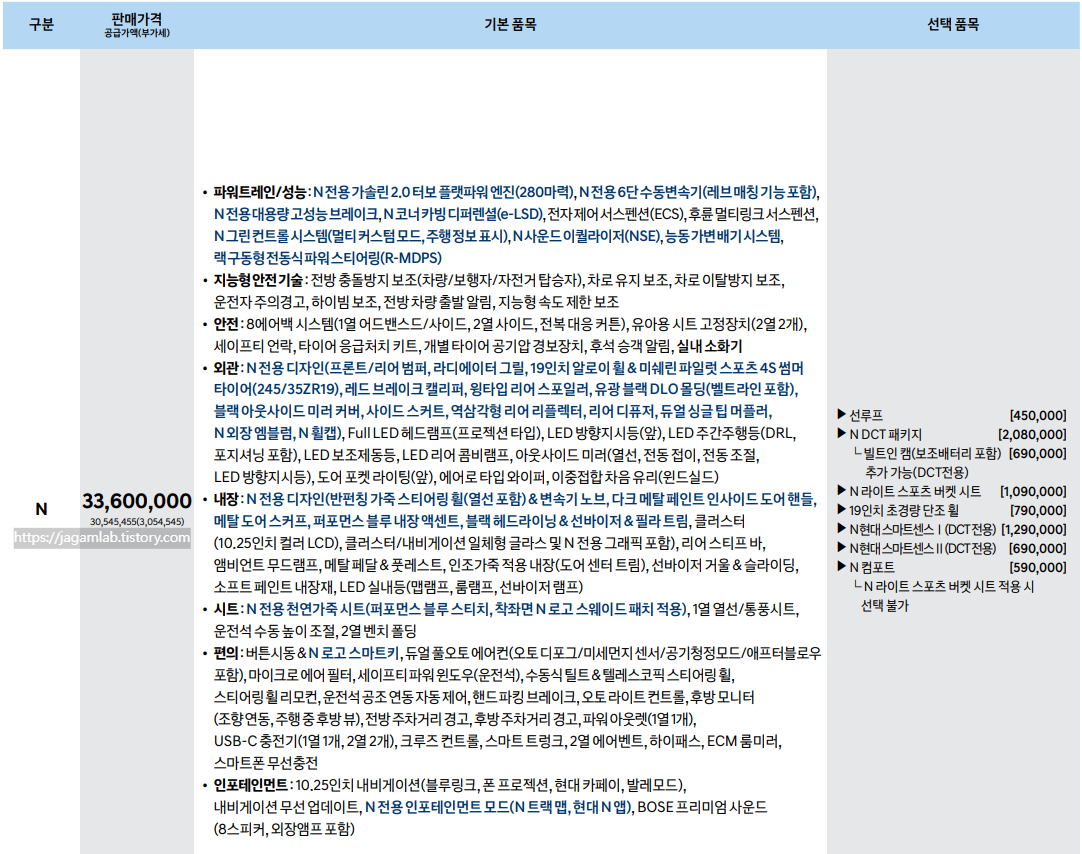
Task: Click the bucket seat price [1,090,000]
Action: click(1033, 491)
